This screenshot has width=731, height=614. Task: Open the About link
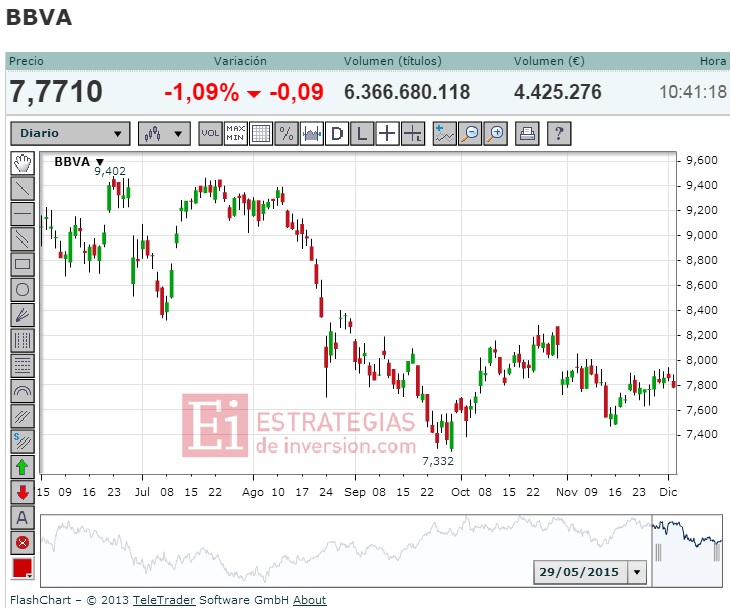tap(310, 600)
